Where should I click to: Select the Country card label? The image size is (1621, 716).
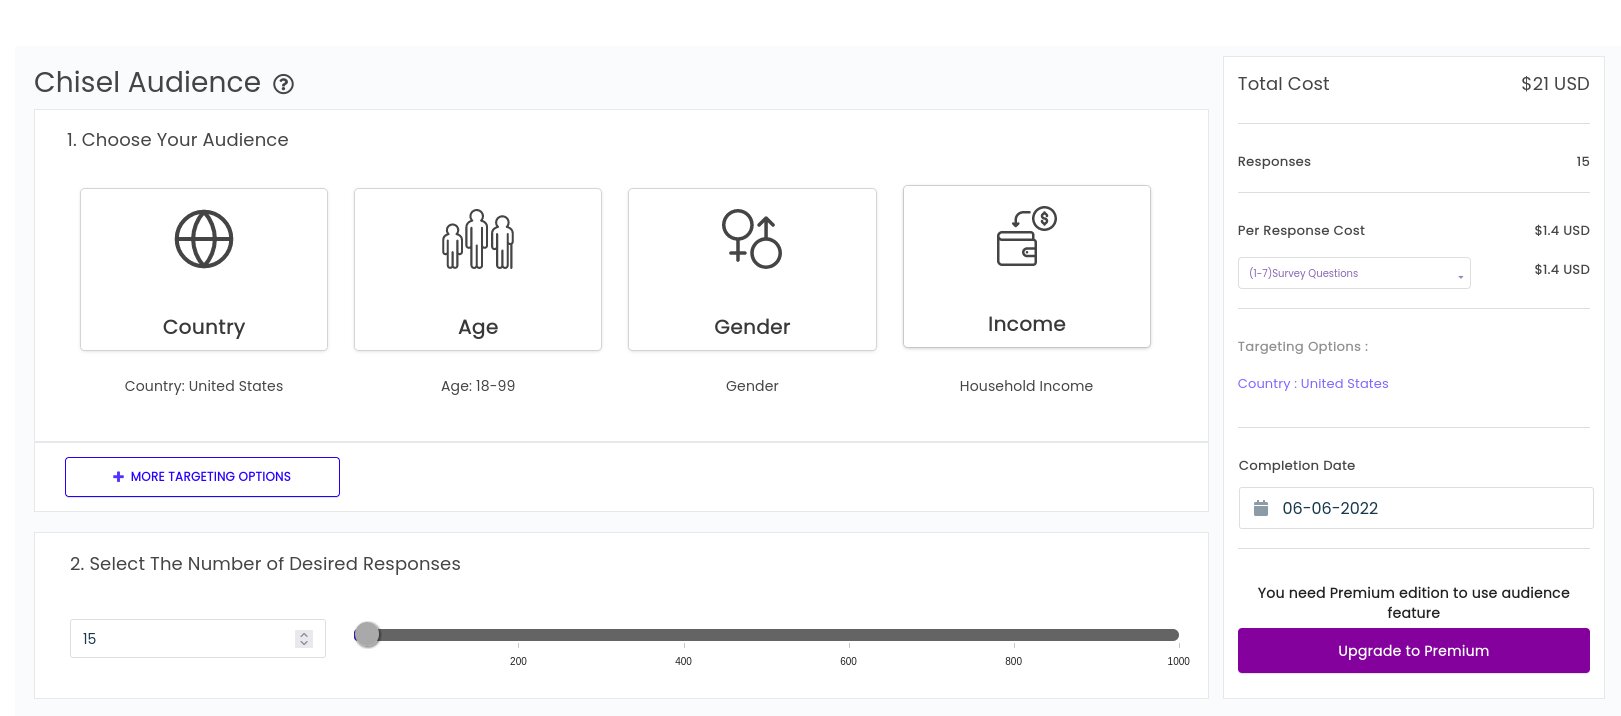point(204,327)
